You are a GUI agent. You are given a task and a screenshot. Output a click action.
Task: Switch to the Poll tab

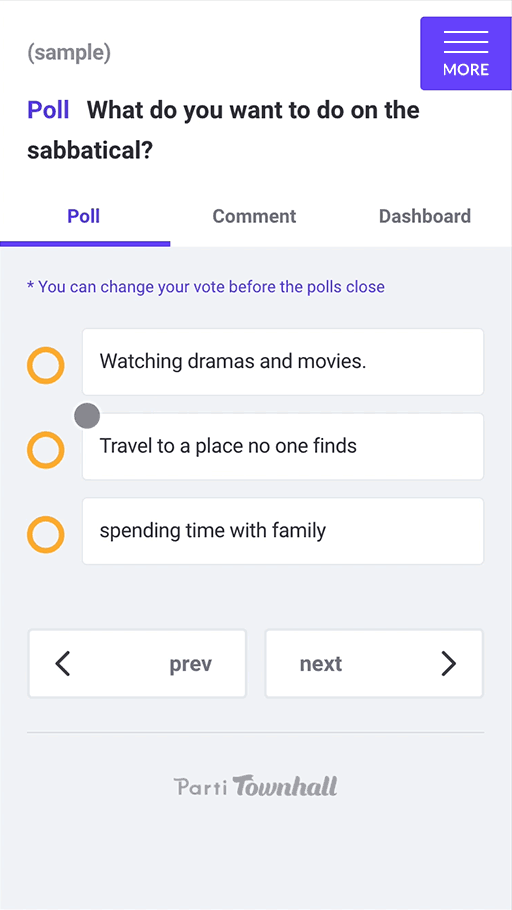coord(84,216)
